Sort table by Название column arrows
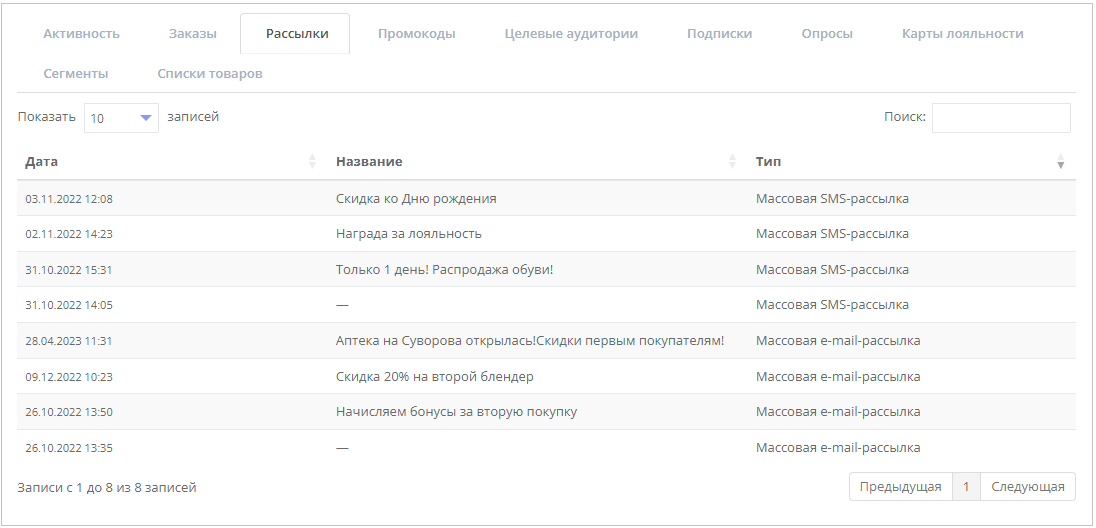Screen dimensions: 1096x528 (x=732, y=162)
